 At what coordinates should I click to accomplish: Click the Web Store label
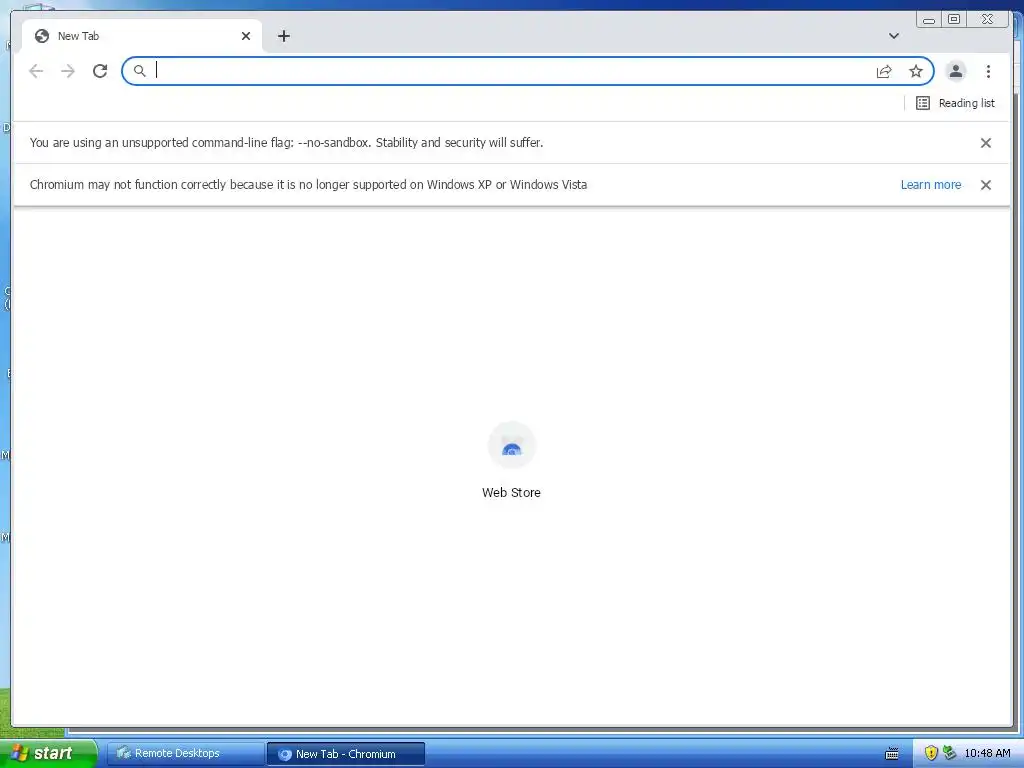pyautogui.click(x=511, y=493)
